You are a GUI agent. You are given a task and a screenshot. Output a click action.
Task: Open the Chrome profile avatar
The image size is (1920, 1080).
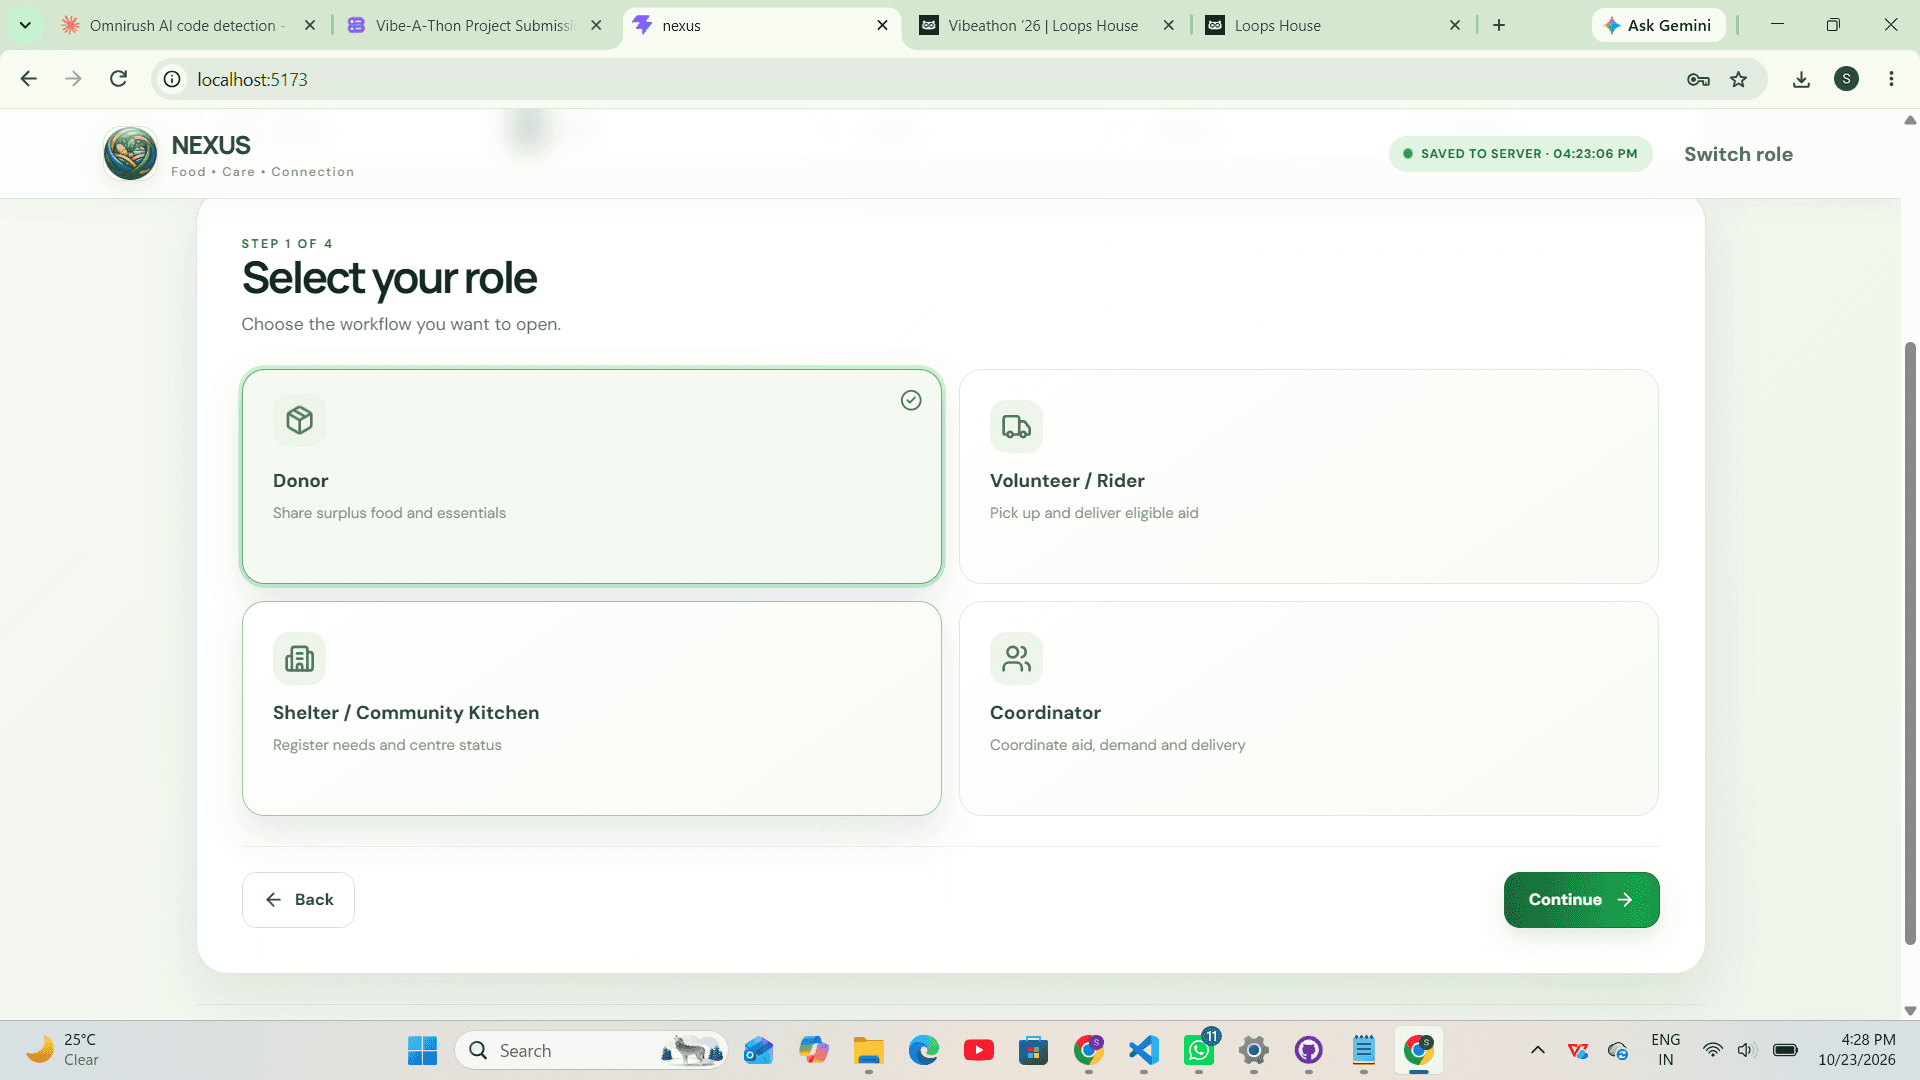[x=1846, y=79]
